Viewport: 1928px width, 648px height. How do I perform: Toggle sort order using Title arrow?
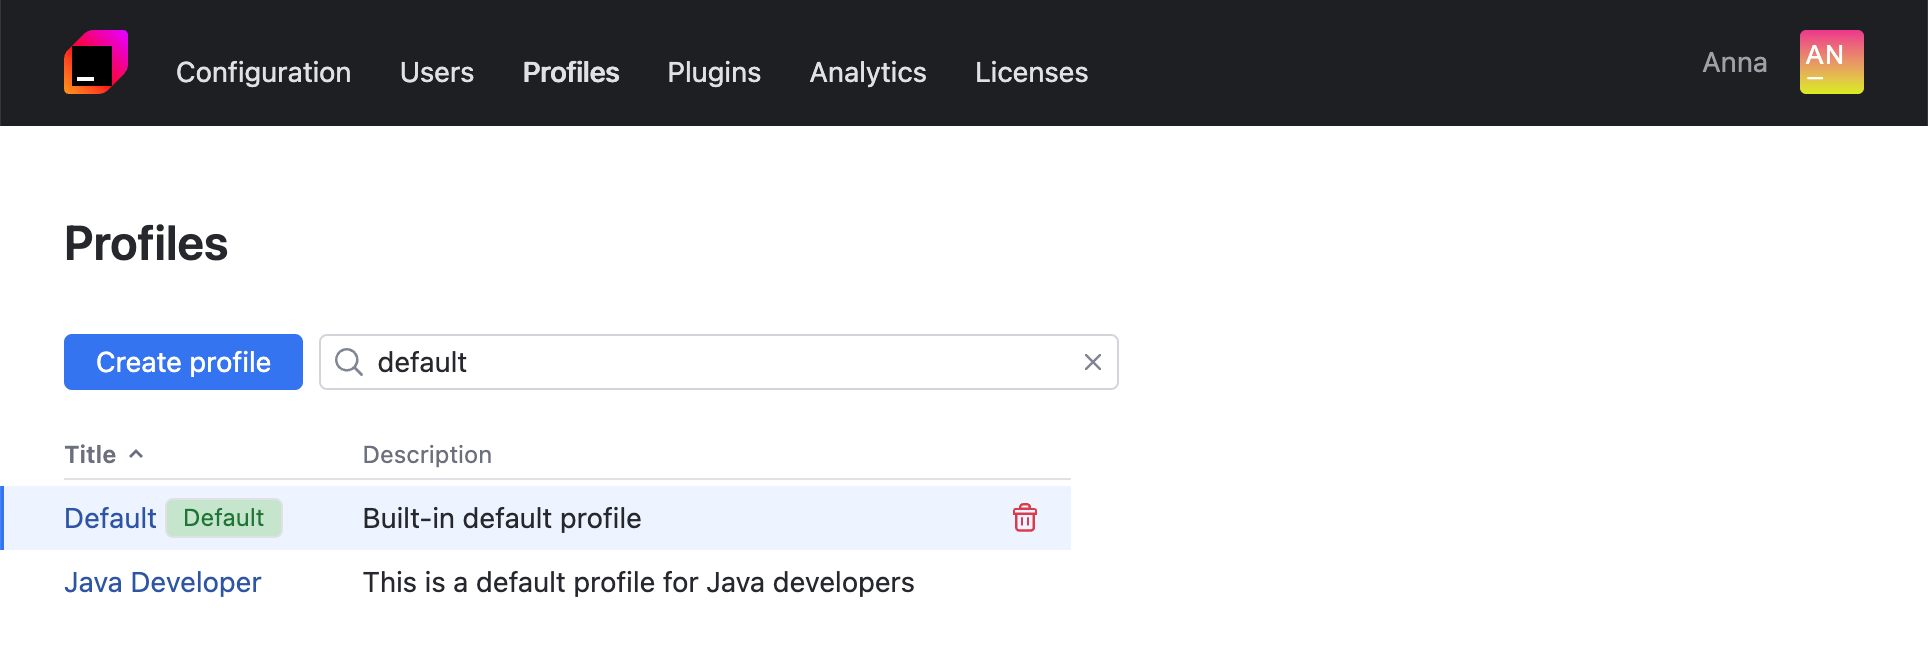(137, 454)
